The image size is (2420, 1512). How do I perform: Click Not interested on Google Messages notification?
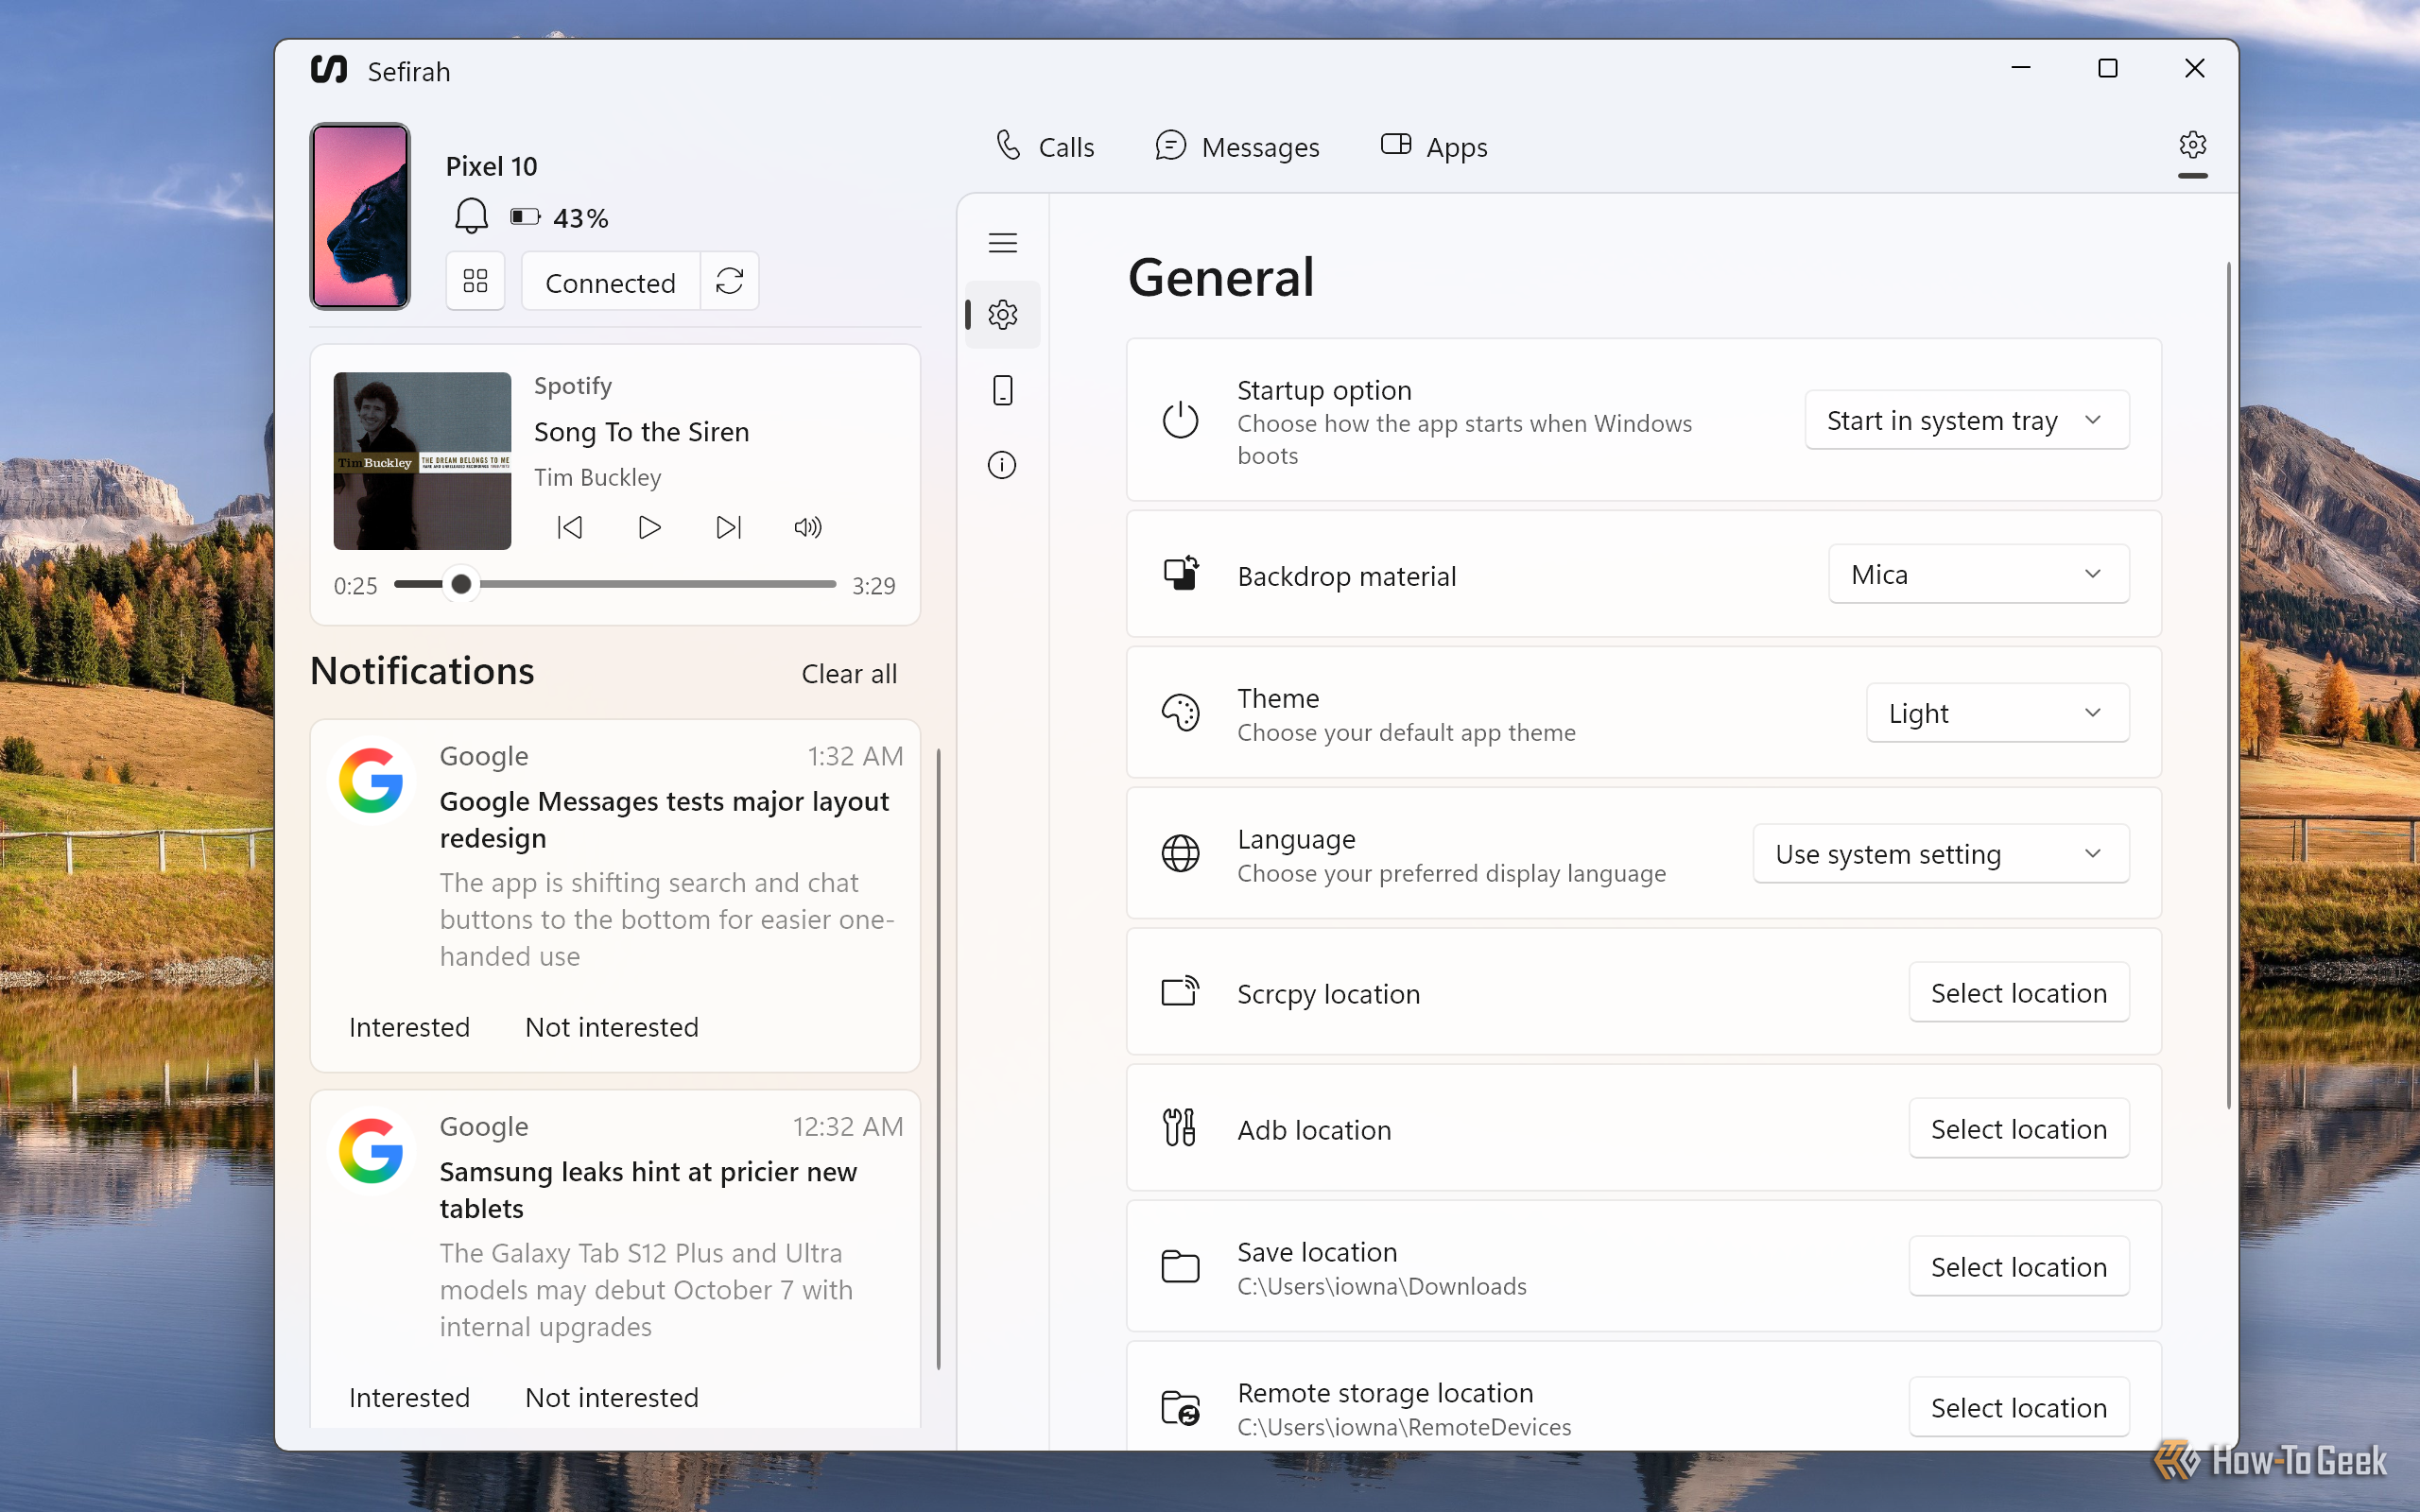(612, 1027)
